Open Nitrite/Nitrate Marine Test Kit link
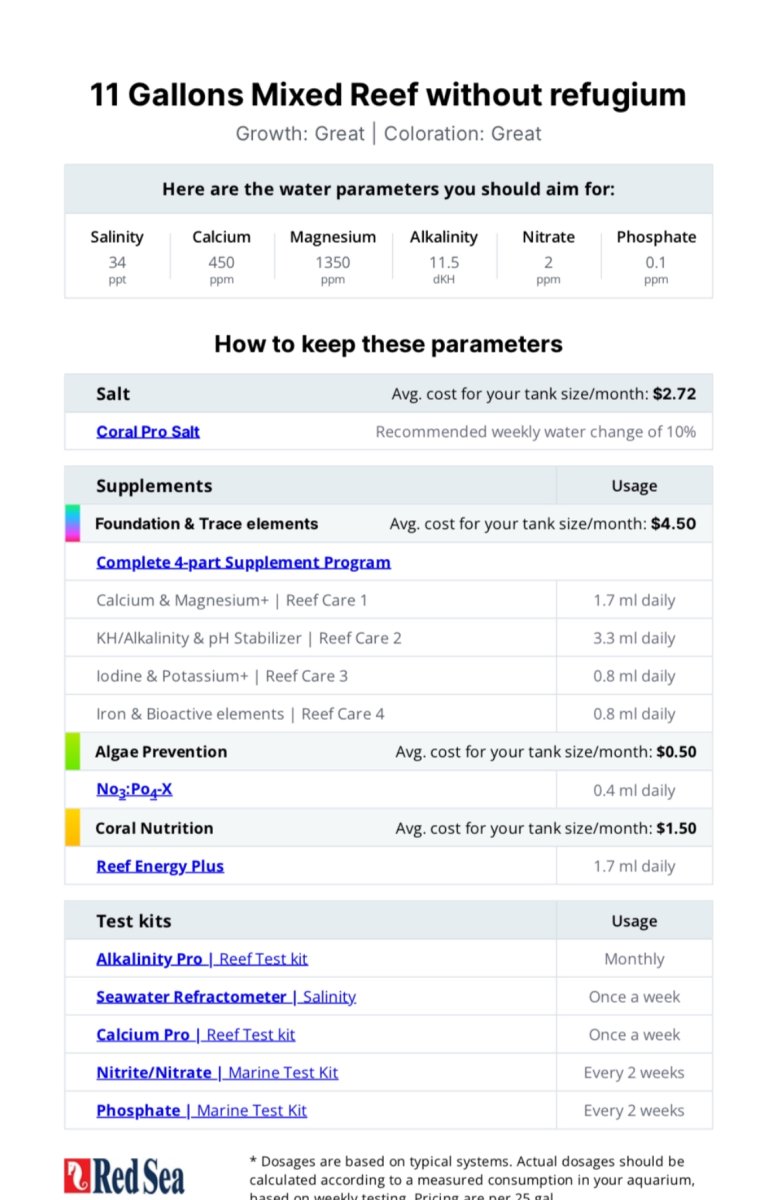 pos(217,1073)
